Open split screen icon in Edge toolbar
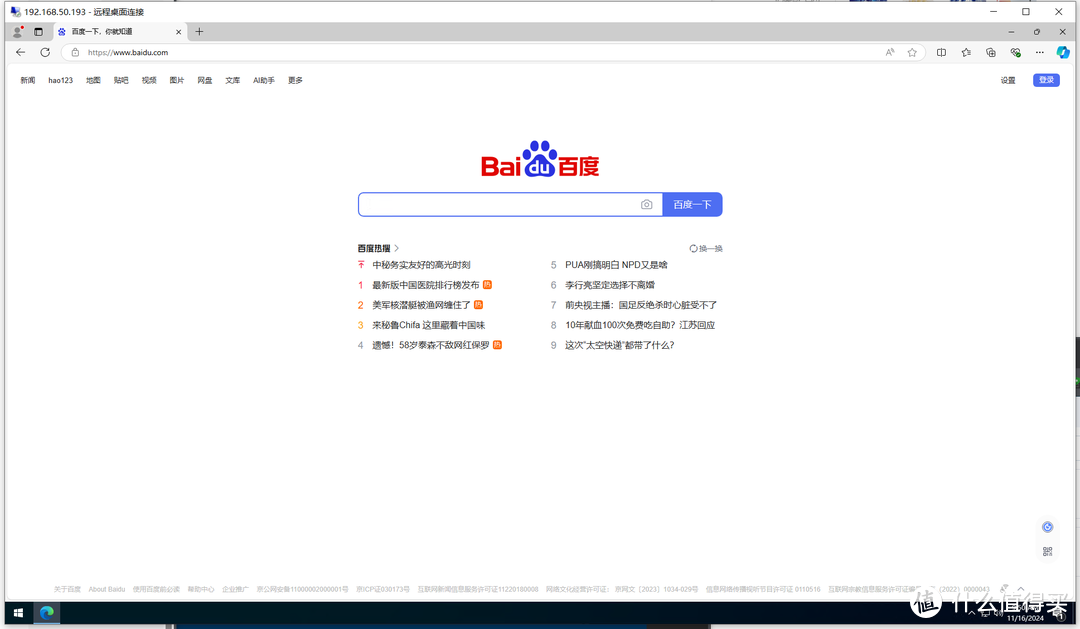Screen dimensions: 1080x629 point(941,52)
